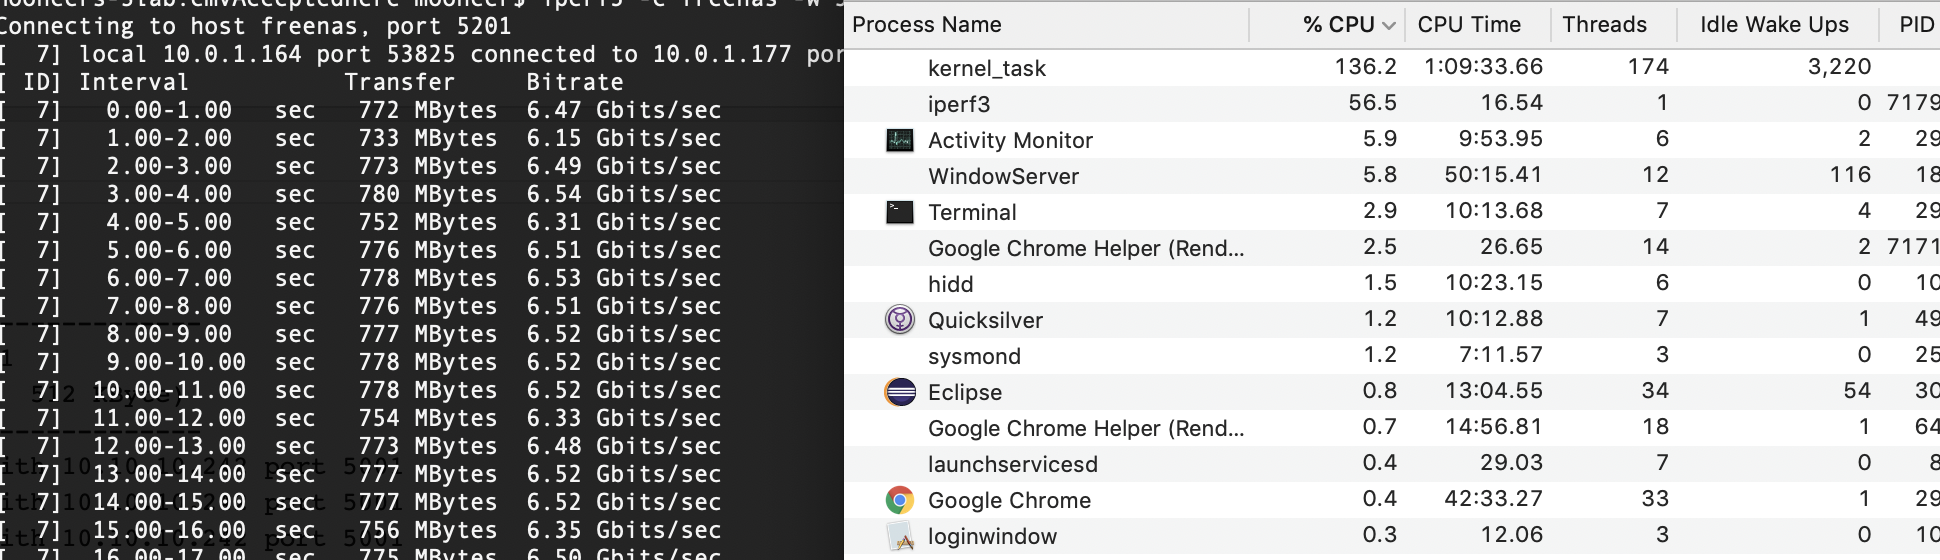1940x560 pixels.
Task: Click Terminal bitrate 6.15 Gbits/sec
Action: tap(624, 138)
